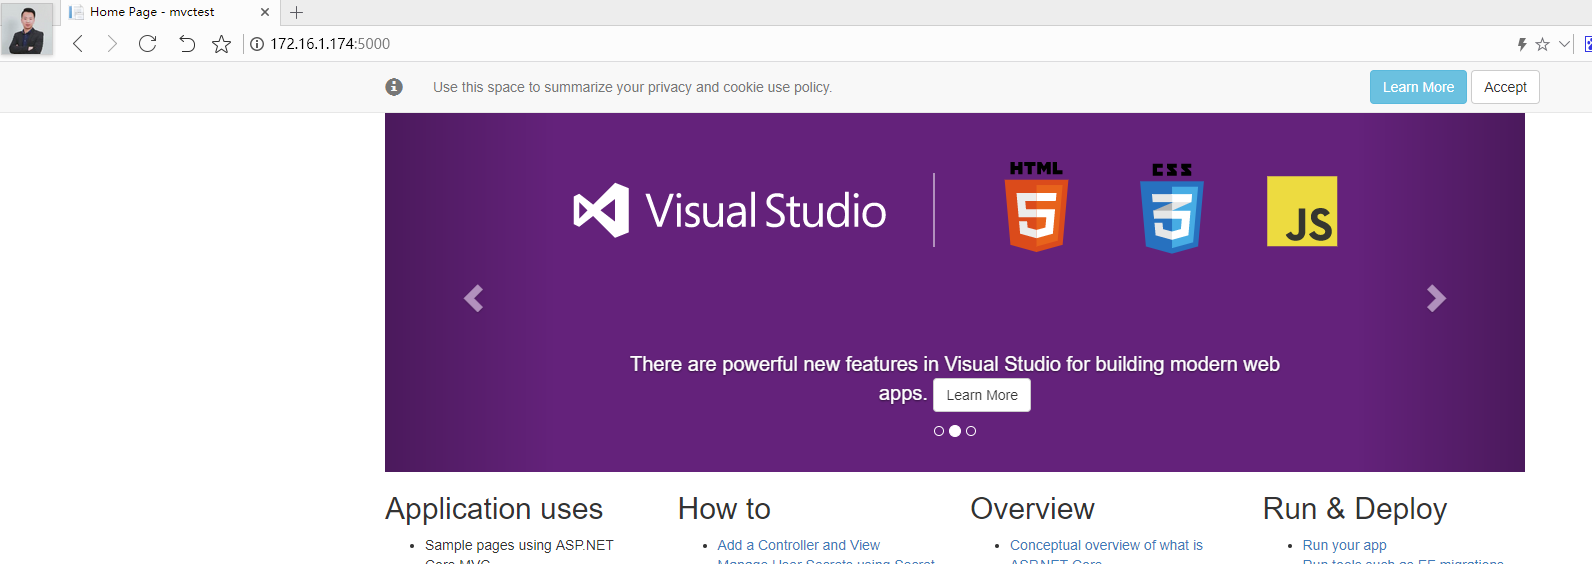
Task: Click the site info icon in address bar
Action: (x=257, y=44)
